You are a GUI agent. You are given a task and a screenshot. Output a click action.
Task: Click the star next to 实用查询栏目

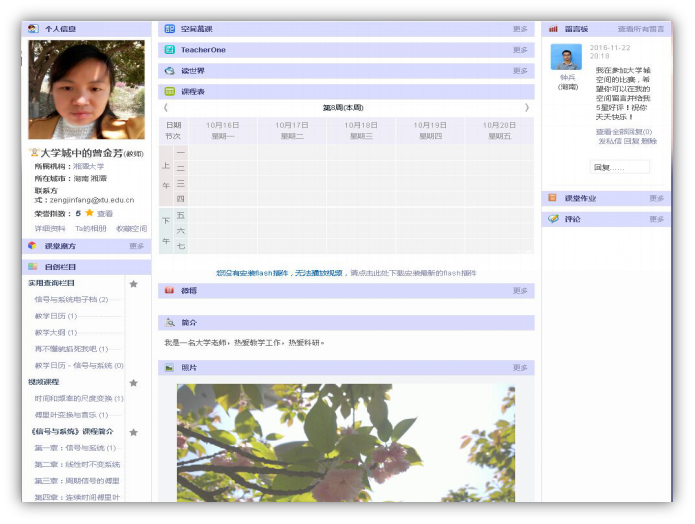pyautogui.click(x=133, y=284)
